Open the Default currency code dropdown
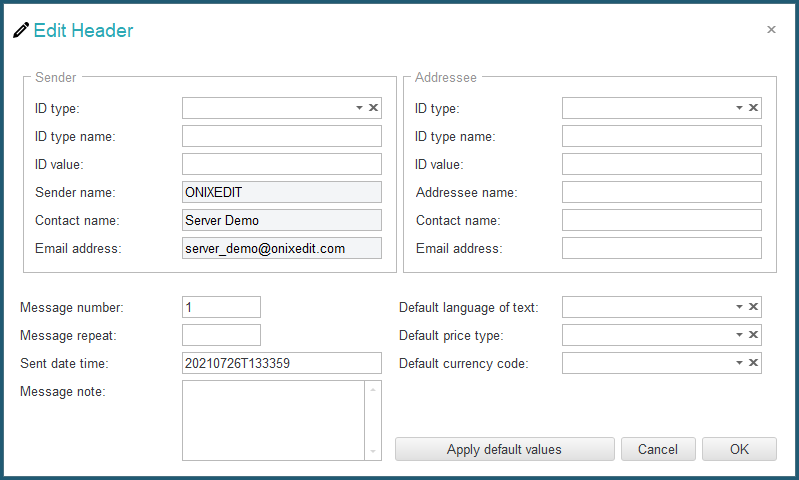The height and width of the screenshot is (480, 799). coord(739,363)
